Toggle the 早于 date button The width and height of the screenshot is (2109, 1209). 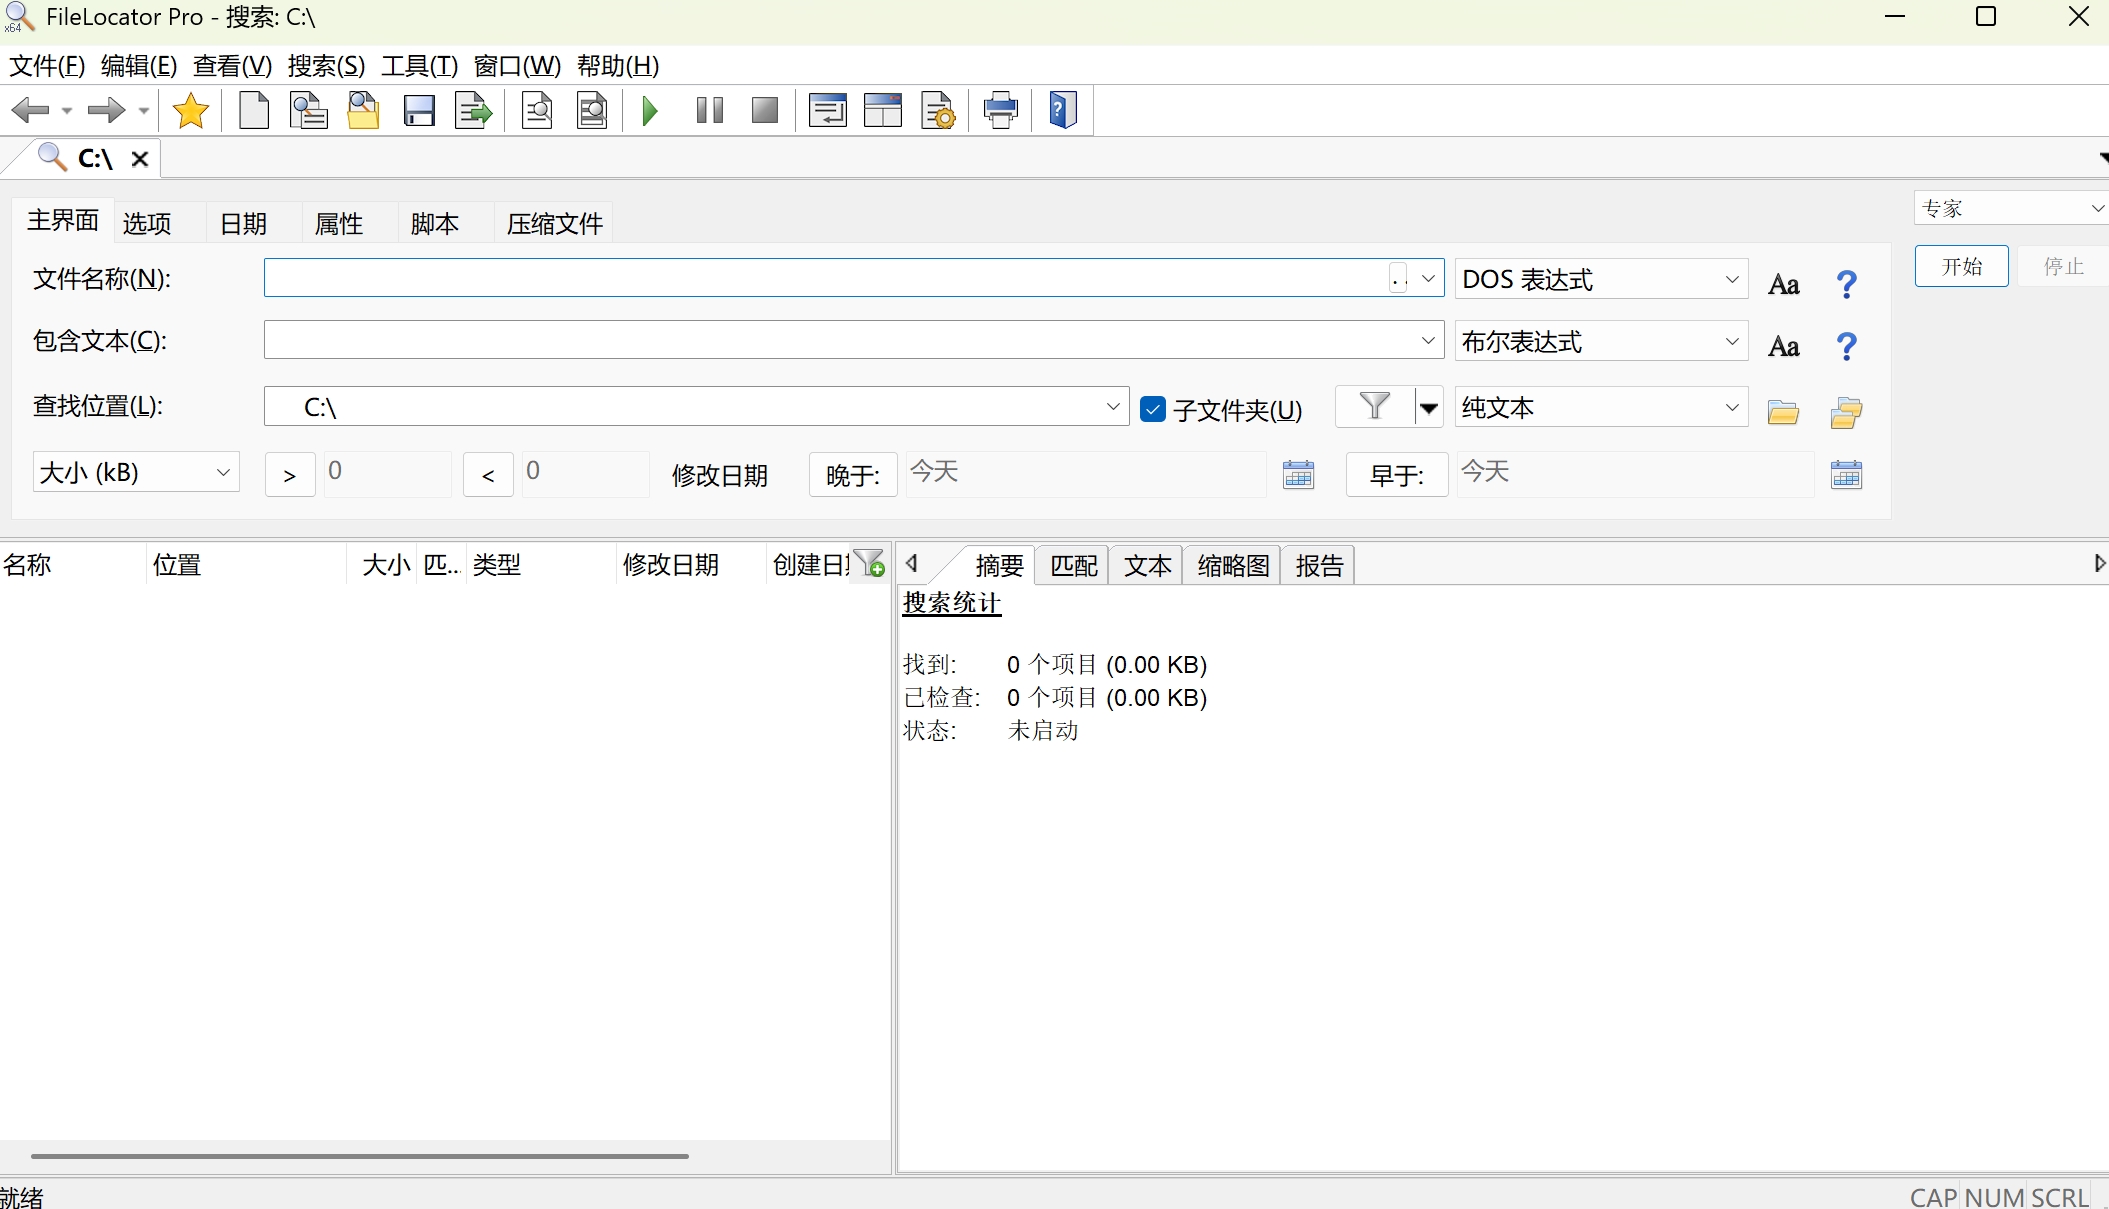coord(1396,475)
